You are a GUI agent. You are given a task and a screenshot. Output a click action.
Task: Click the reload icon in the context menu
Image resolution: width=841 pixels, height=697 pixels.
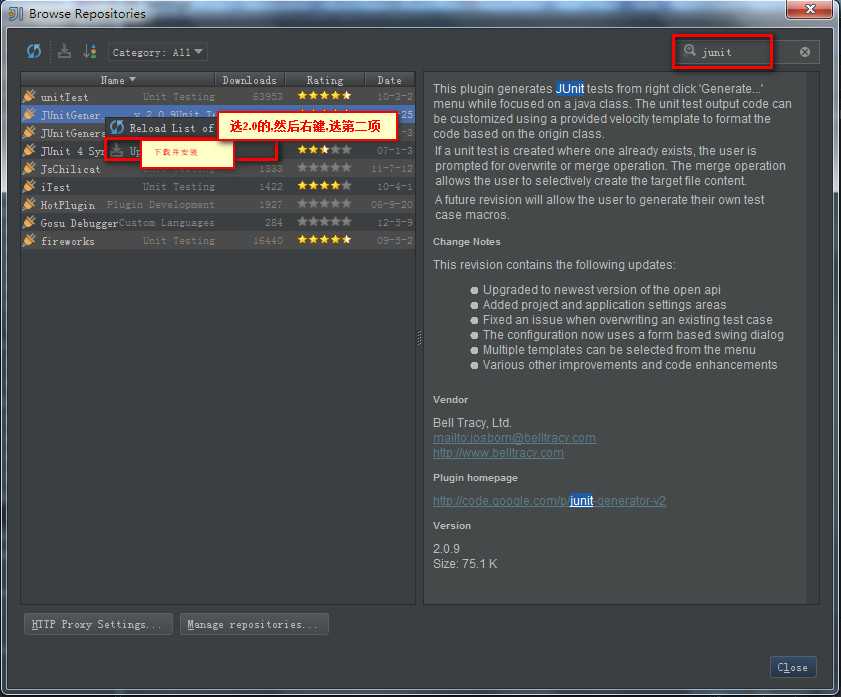pos(116,128)
